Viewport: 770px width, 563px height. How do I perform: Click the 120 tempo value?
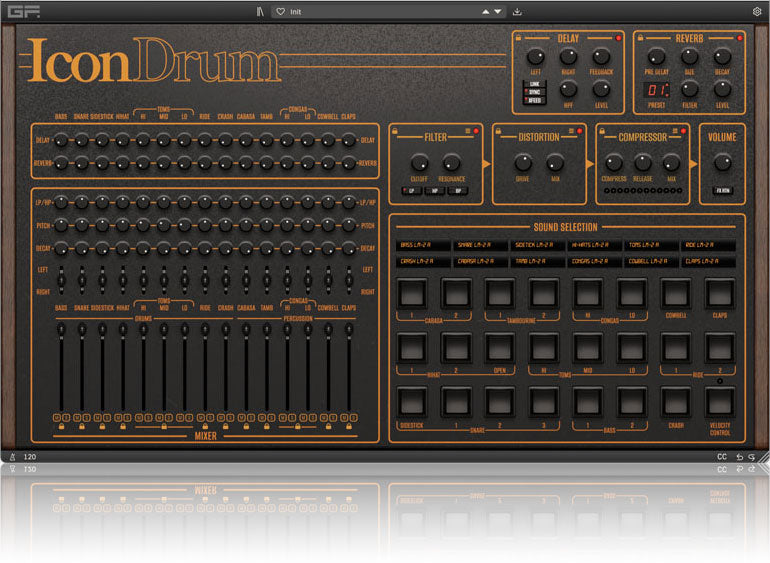tap(30, 457)
